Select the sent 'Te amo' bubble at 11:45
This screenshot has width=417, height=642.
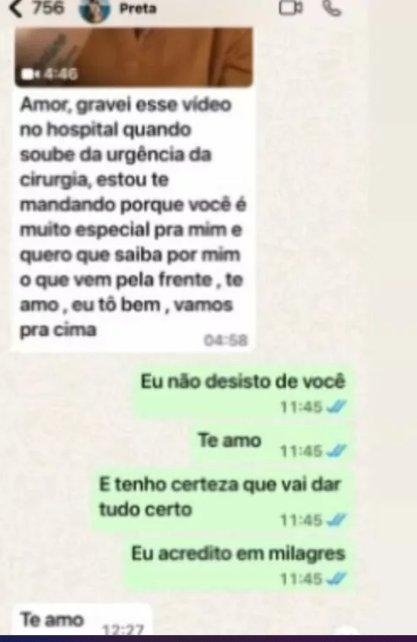point(272,444)
